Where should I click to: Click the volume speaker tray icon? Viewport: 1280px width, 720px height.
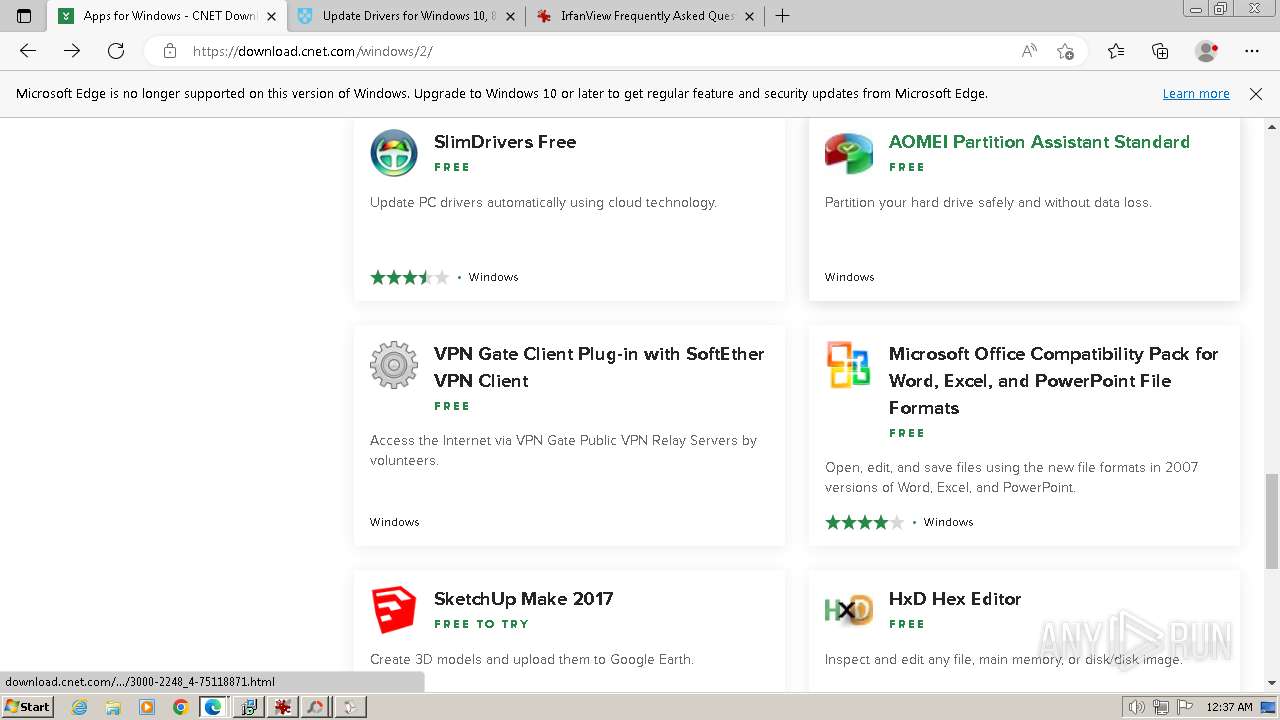[x=1136, y=707]
